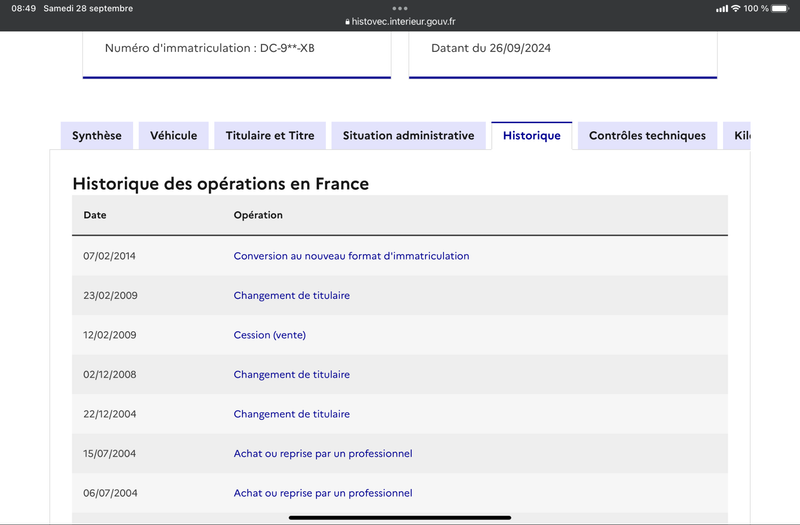Screen dimensions: 800x525
Task: Open Achat ou reprise dated 06/07/2004
Action: (x=323, y=493)
